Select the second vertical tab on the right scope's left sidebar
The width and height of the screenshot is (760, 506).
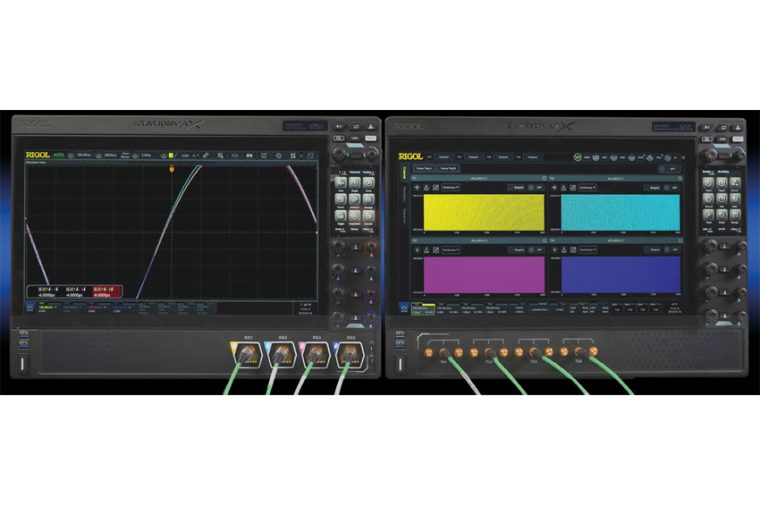tap(405, 193)
